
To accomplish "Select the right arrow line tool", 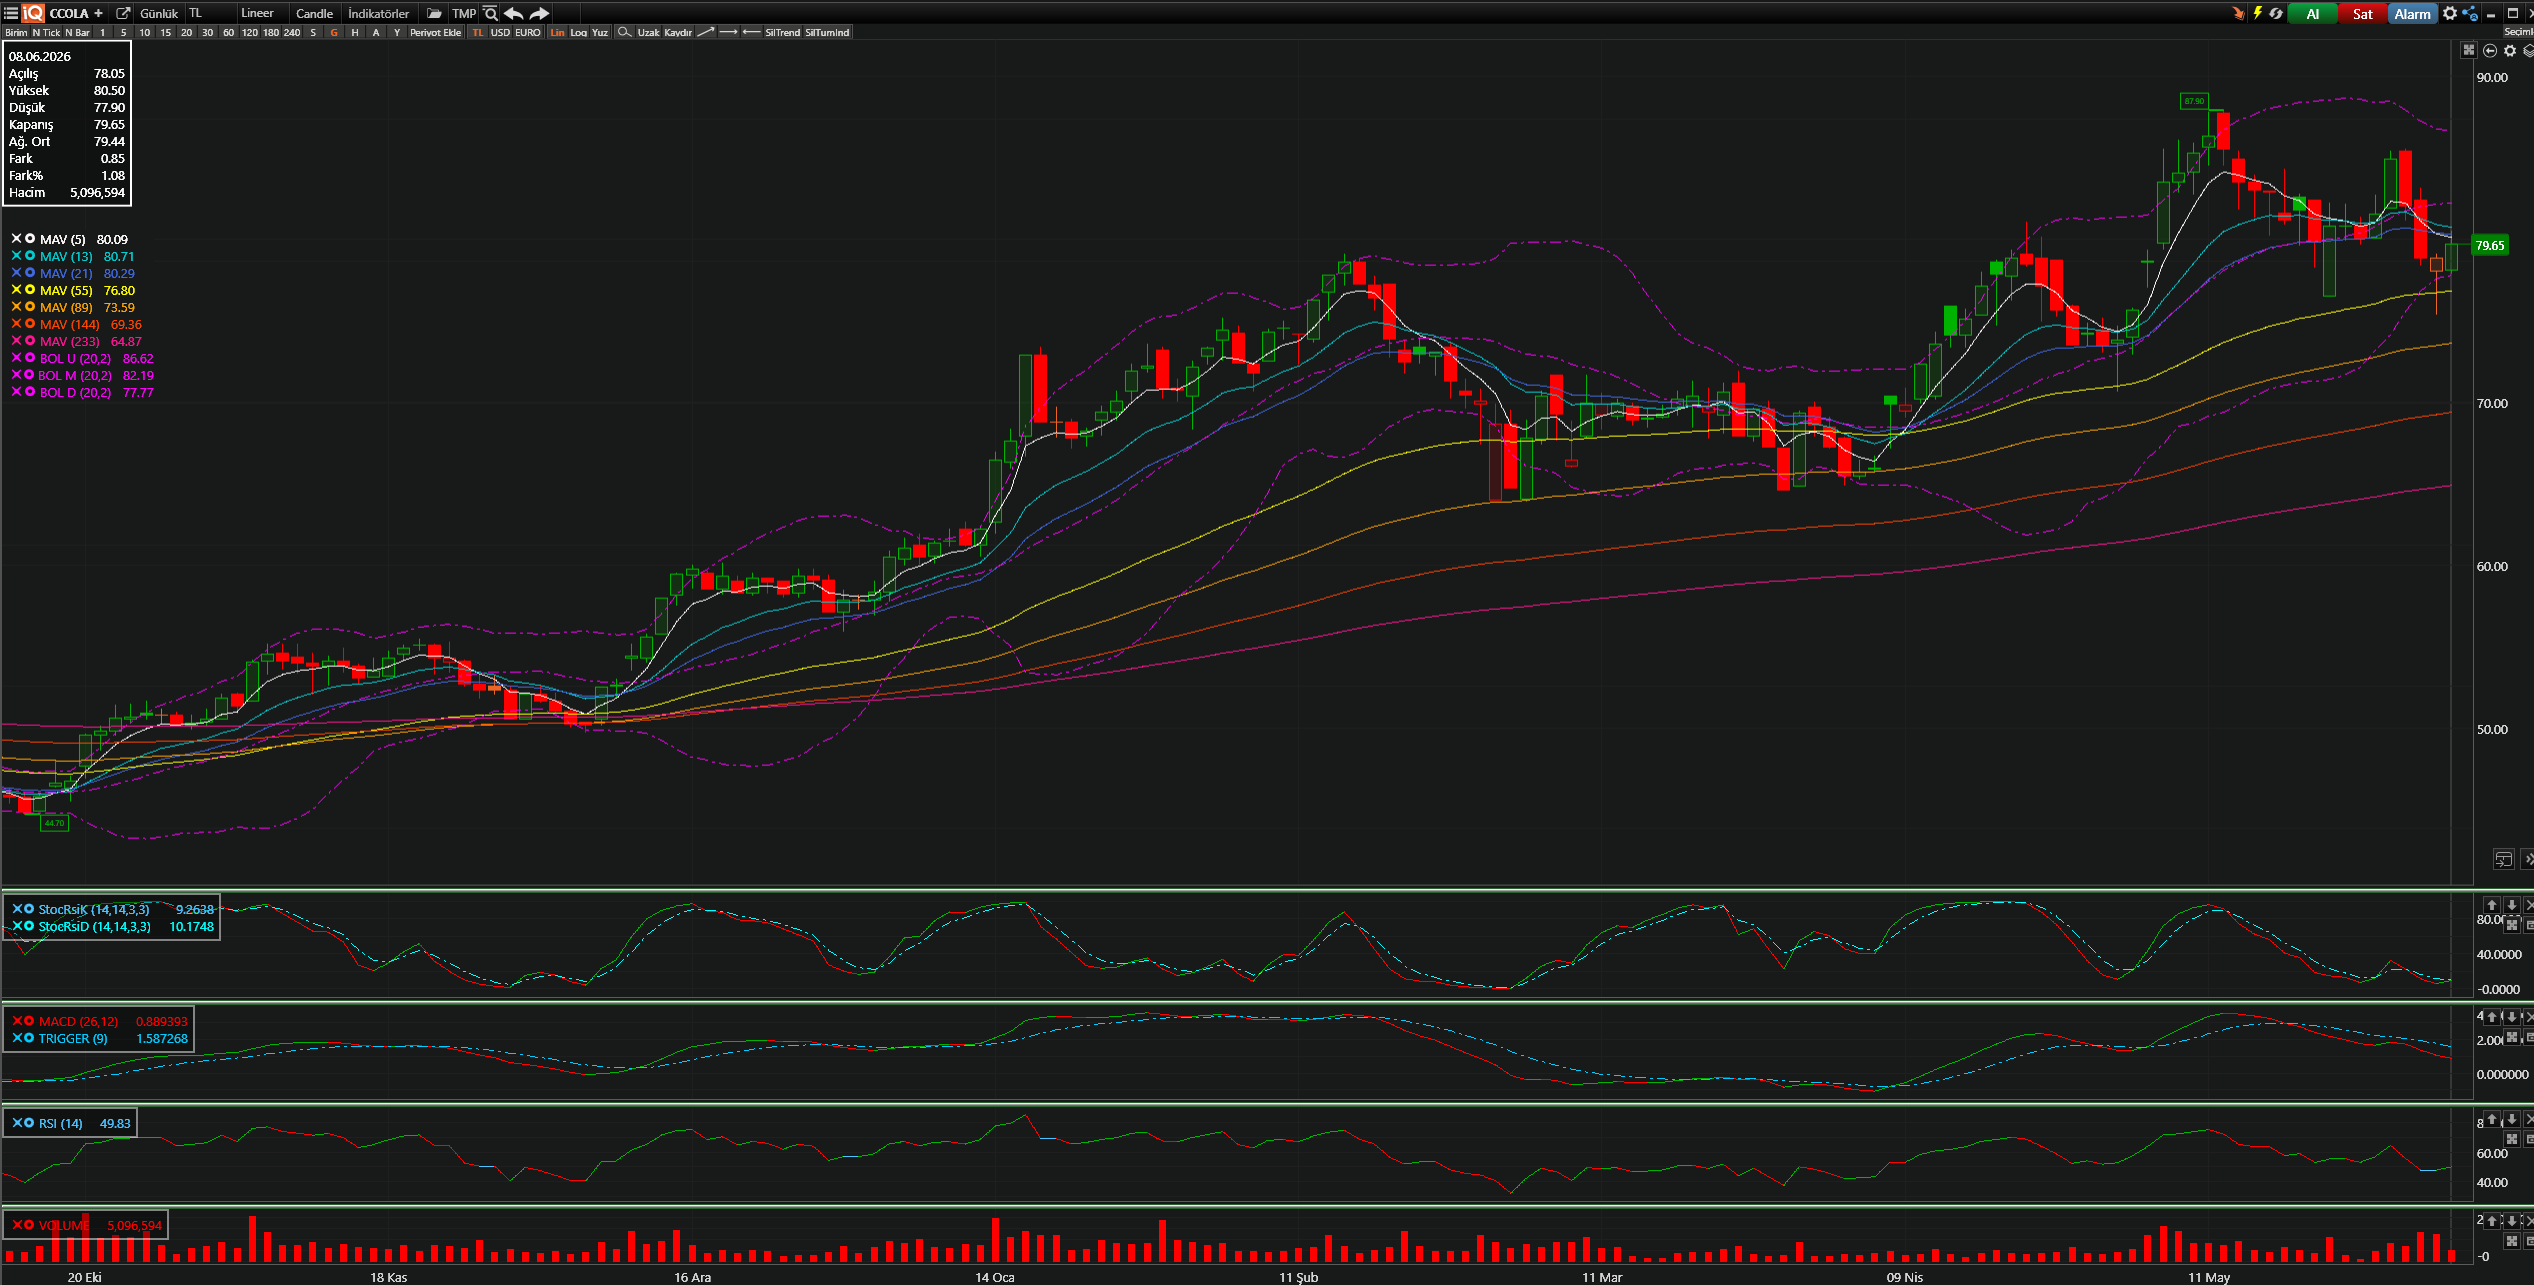I will (x=729, y=32).
